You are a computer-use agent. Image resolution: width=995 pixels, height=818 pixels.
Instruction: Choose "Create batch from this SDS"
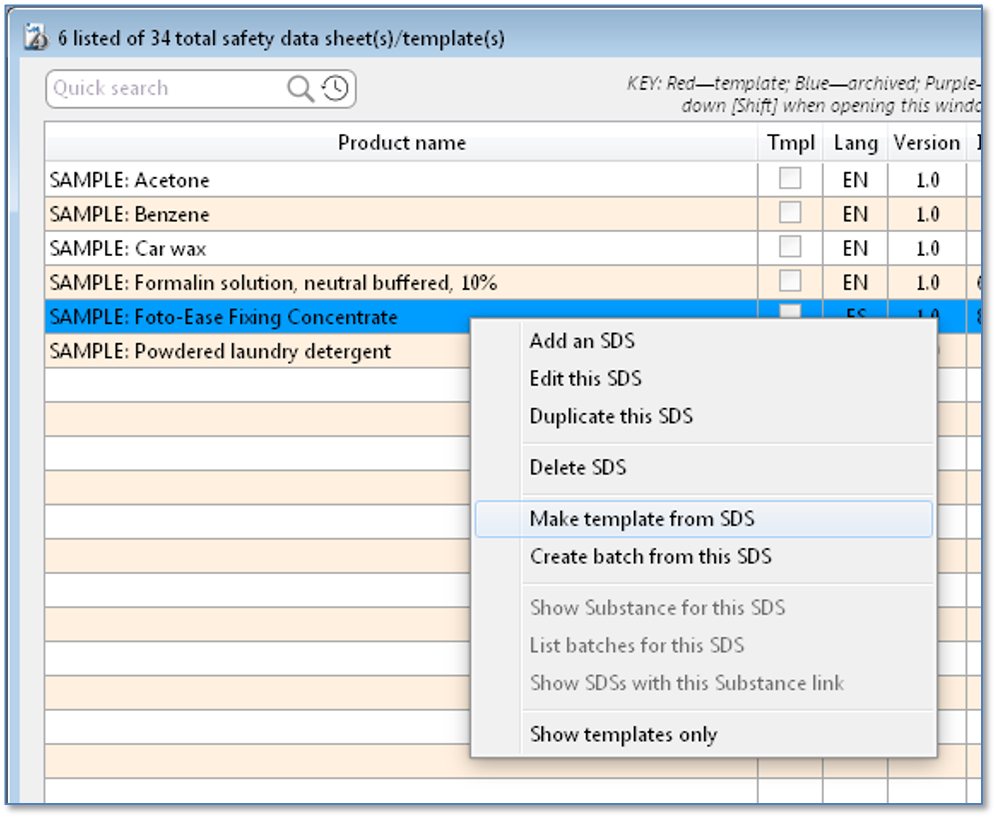tap(704, 557)
